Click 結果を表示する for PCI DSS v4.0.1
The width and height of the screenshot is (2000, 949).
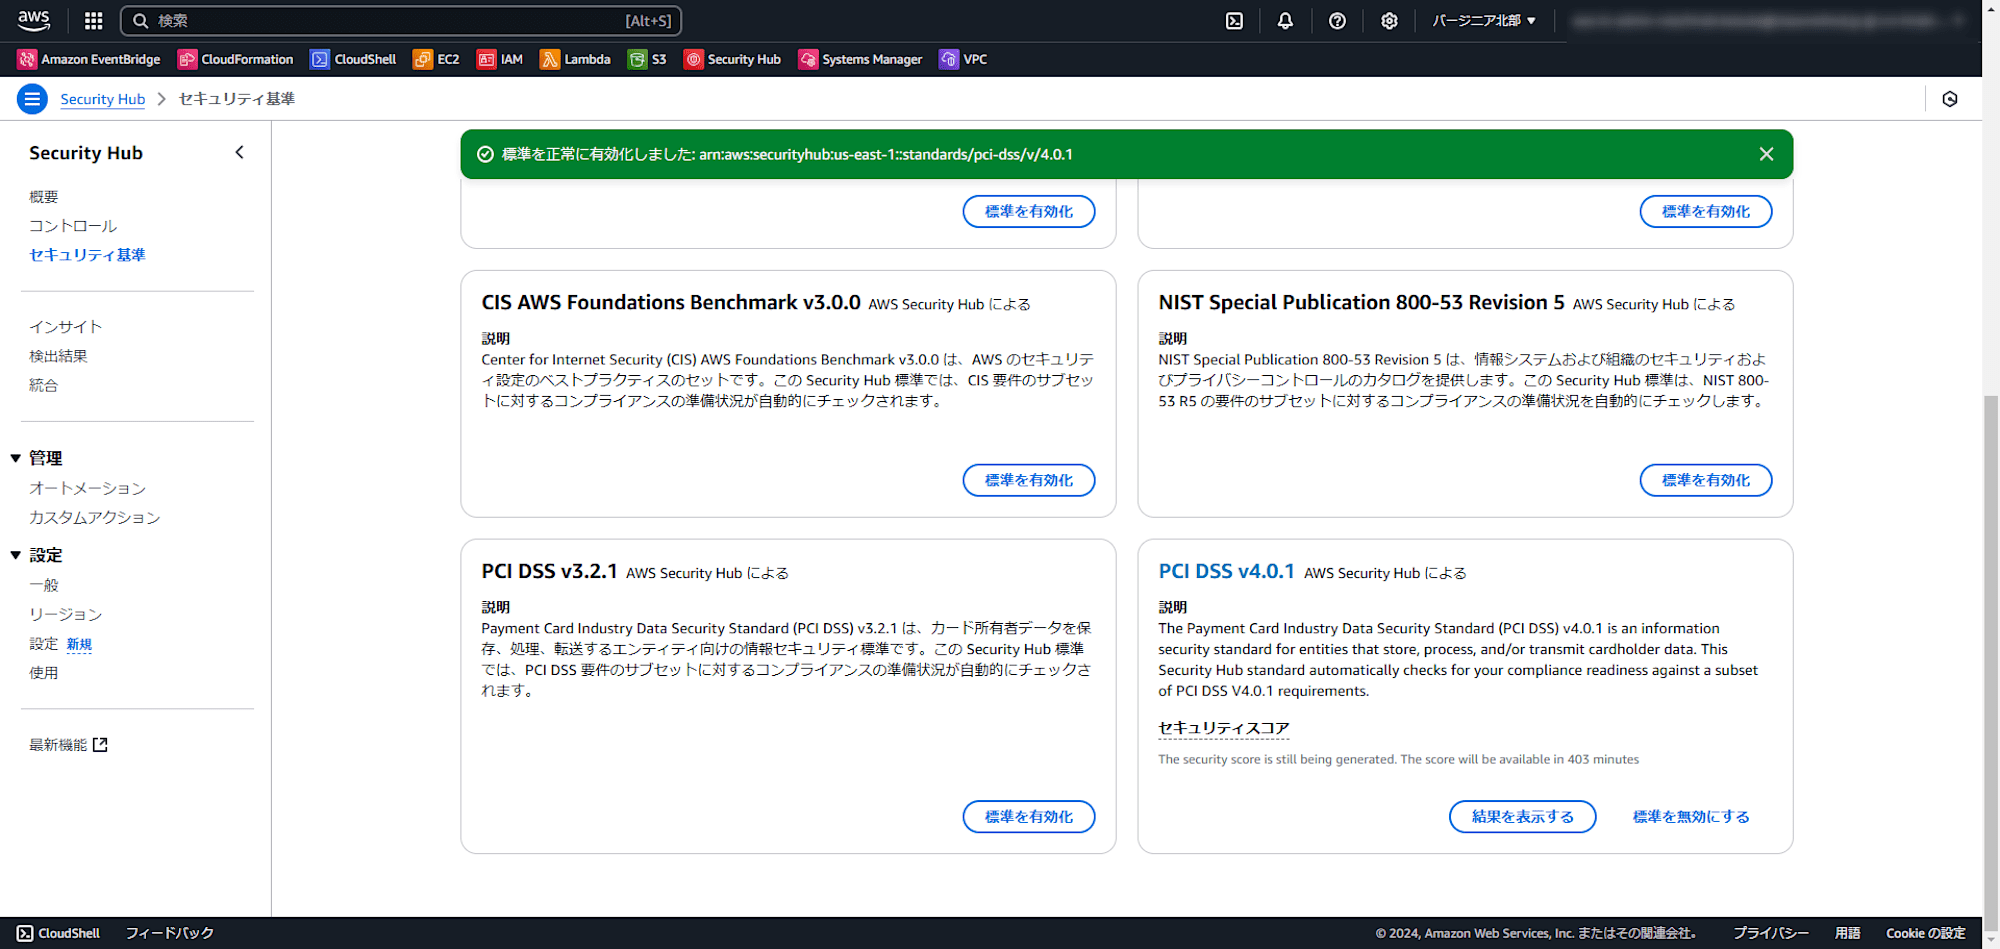1522,817
